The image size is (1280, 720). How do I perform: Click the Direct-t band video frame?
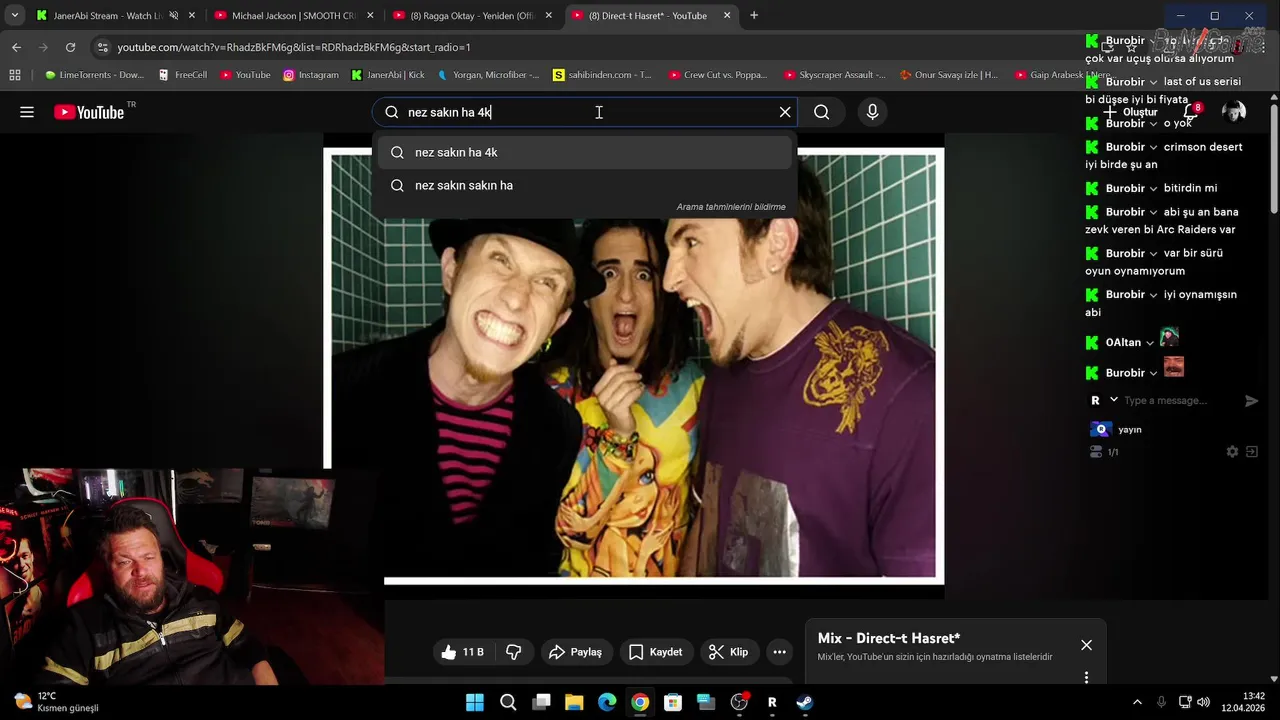[634, 365]
